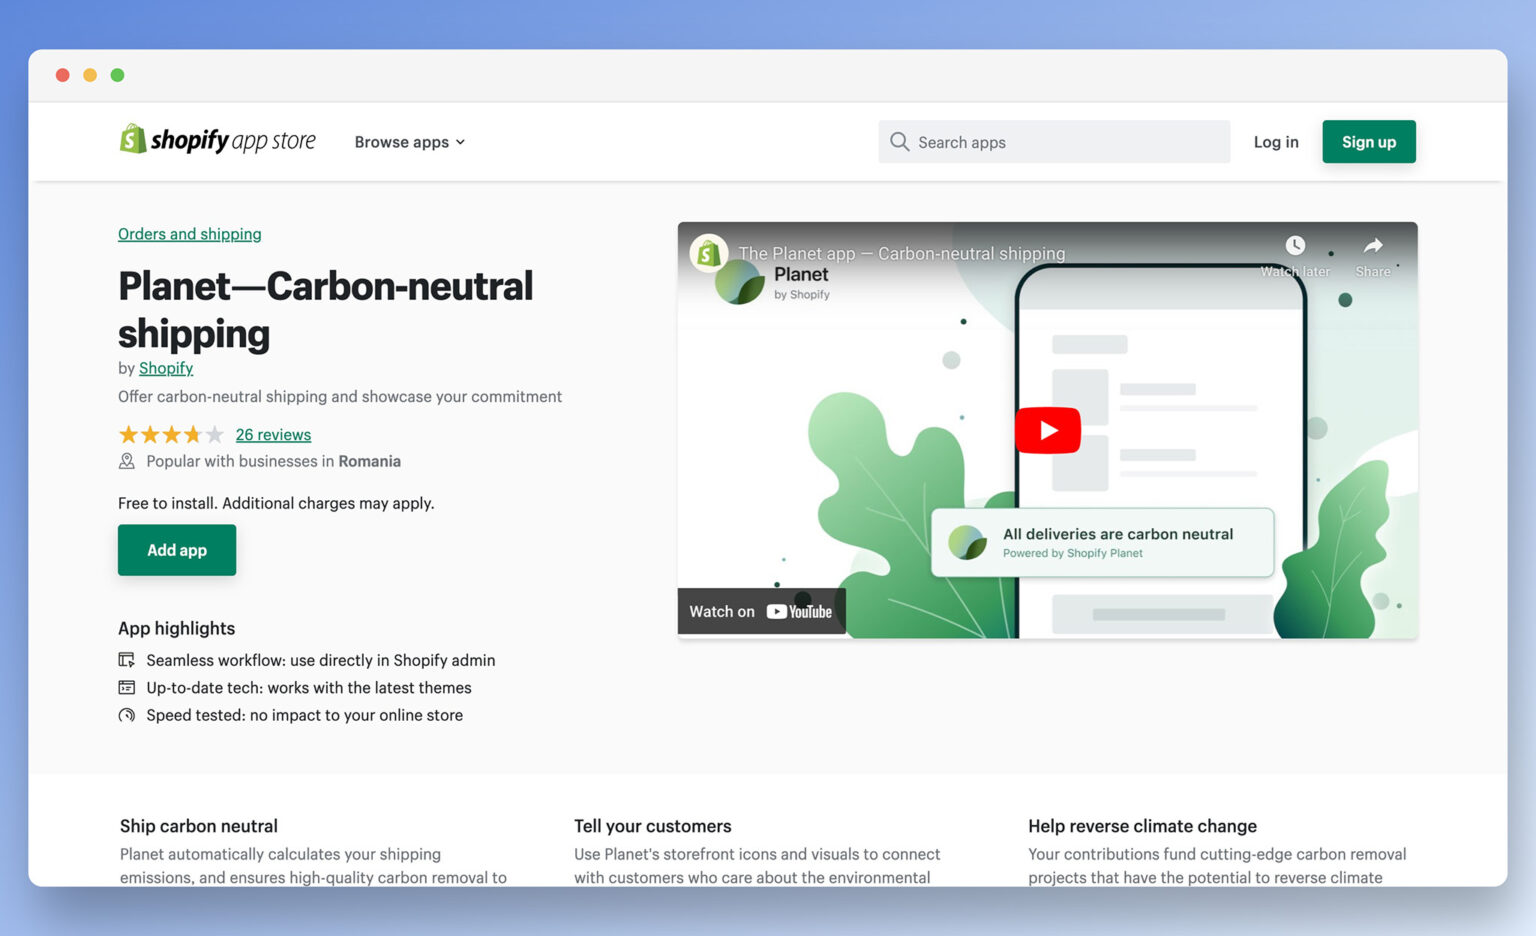Image resolution: width=1536 pixels, height=936 pixels.
Task: Click the Watch later clock icon
Action: coord(1295,246)
